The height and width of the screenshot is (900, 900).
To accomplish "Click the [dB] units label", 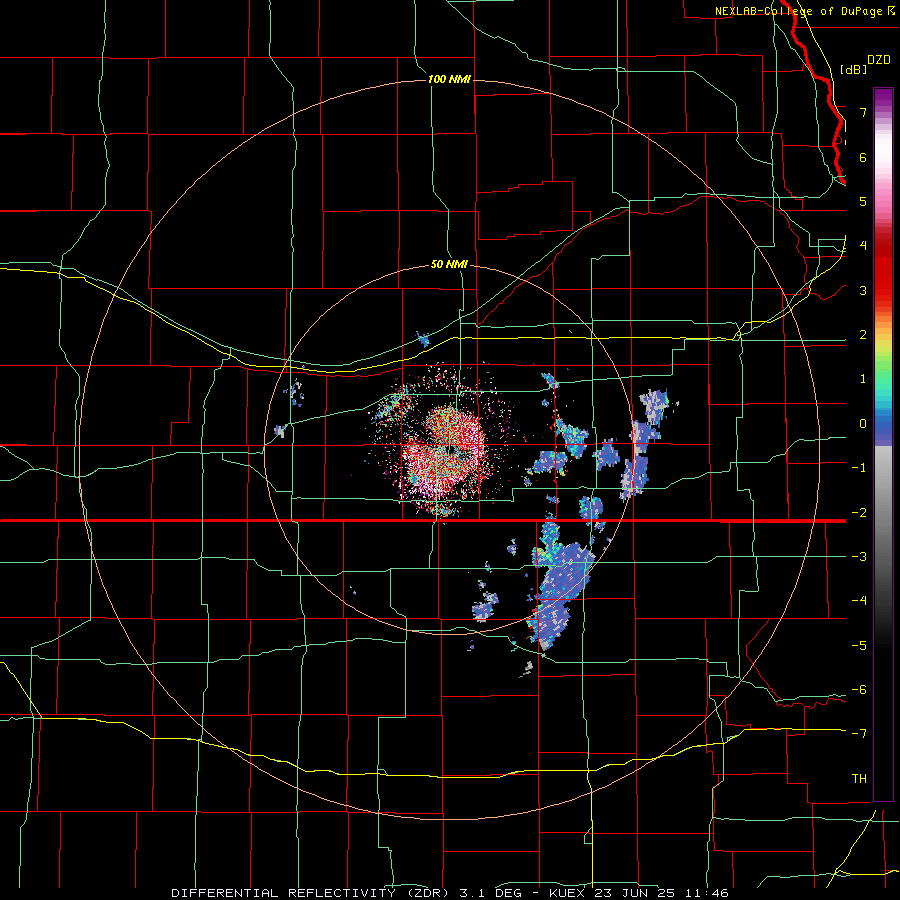I will pos(854,69).
